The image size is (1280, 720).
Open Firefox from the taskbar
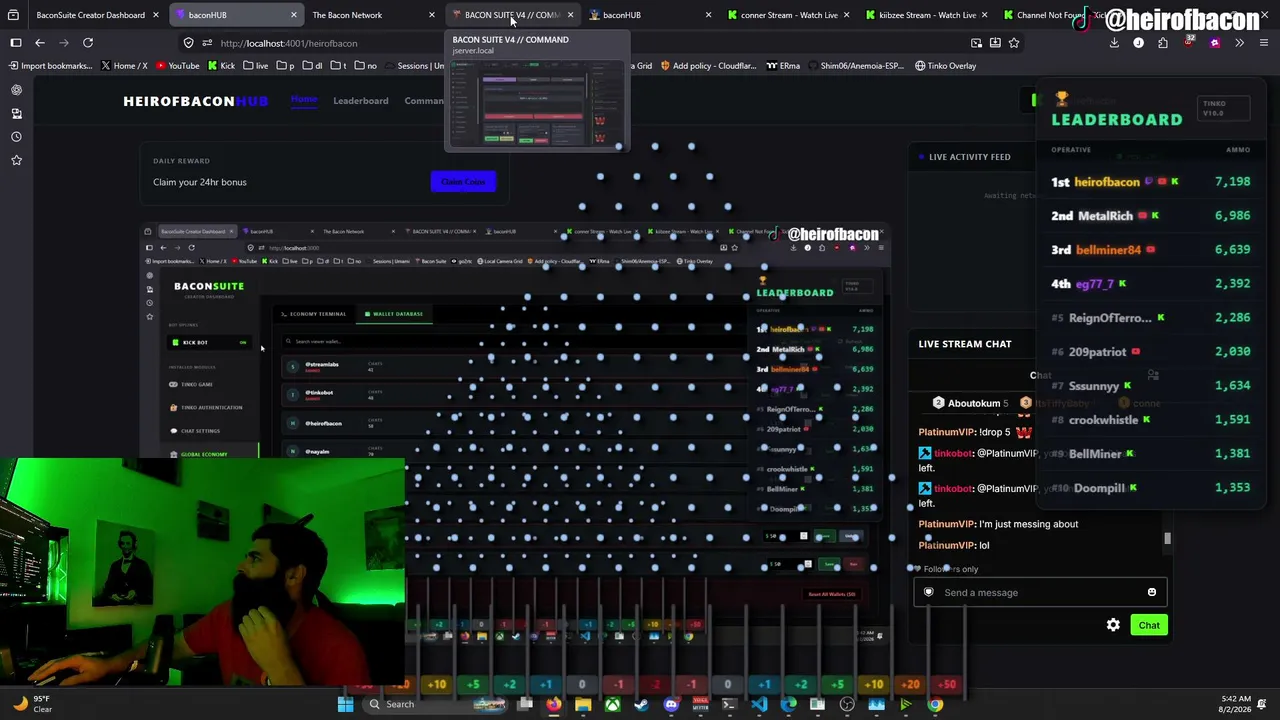[x=553, y=704]
